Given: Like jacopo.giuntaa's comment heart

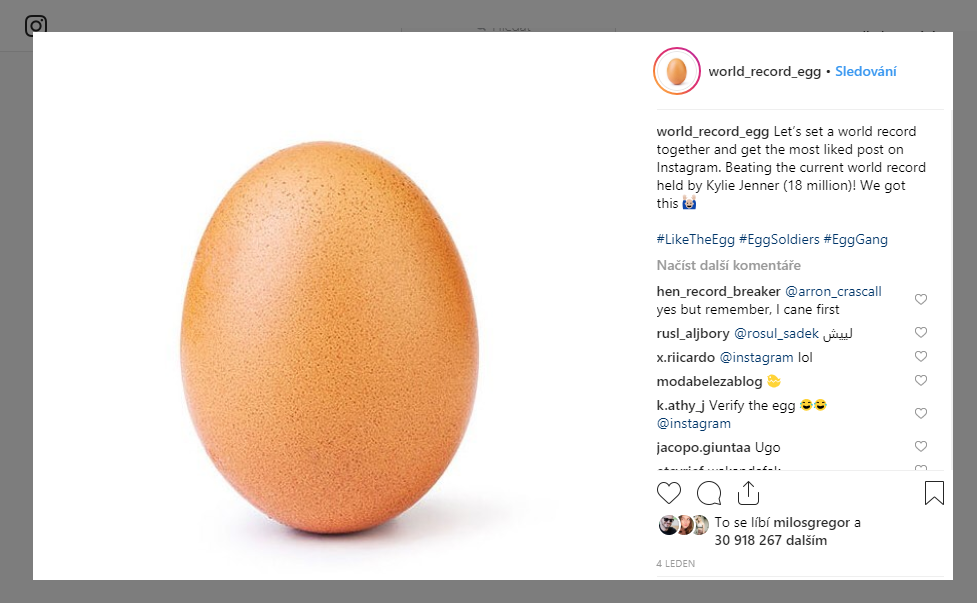Looking at the screenshot, I should pos(921,447).
